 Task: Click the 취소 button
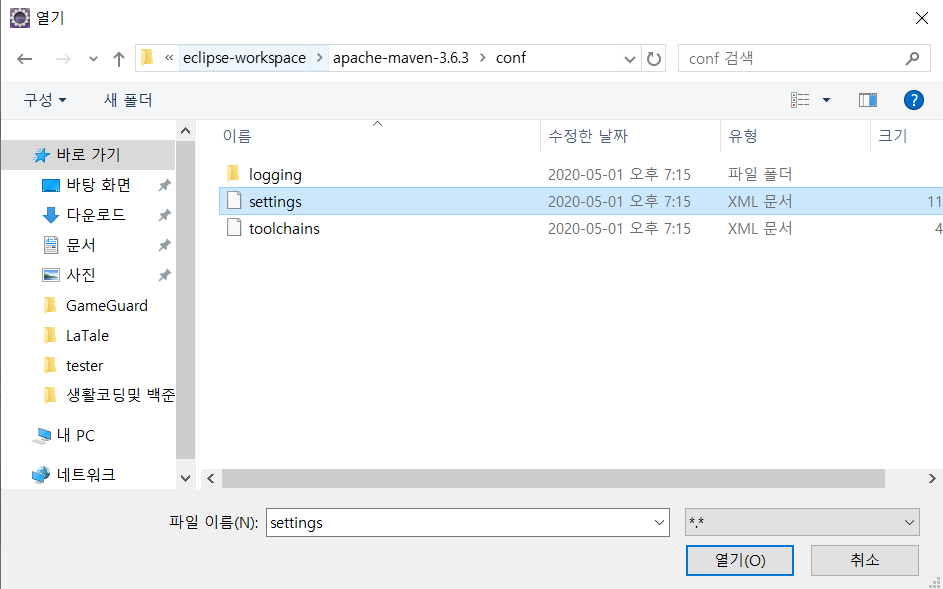coord(864,560)
